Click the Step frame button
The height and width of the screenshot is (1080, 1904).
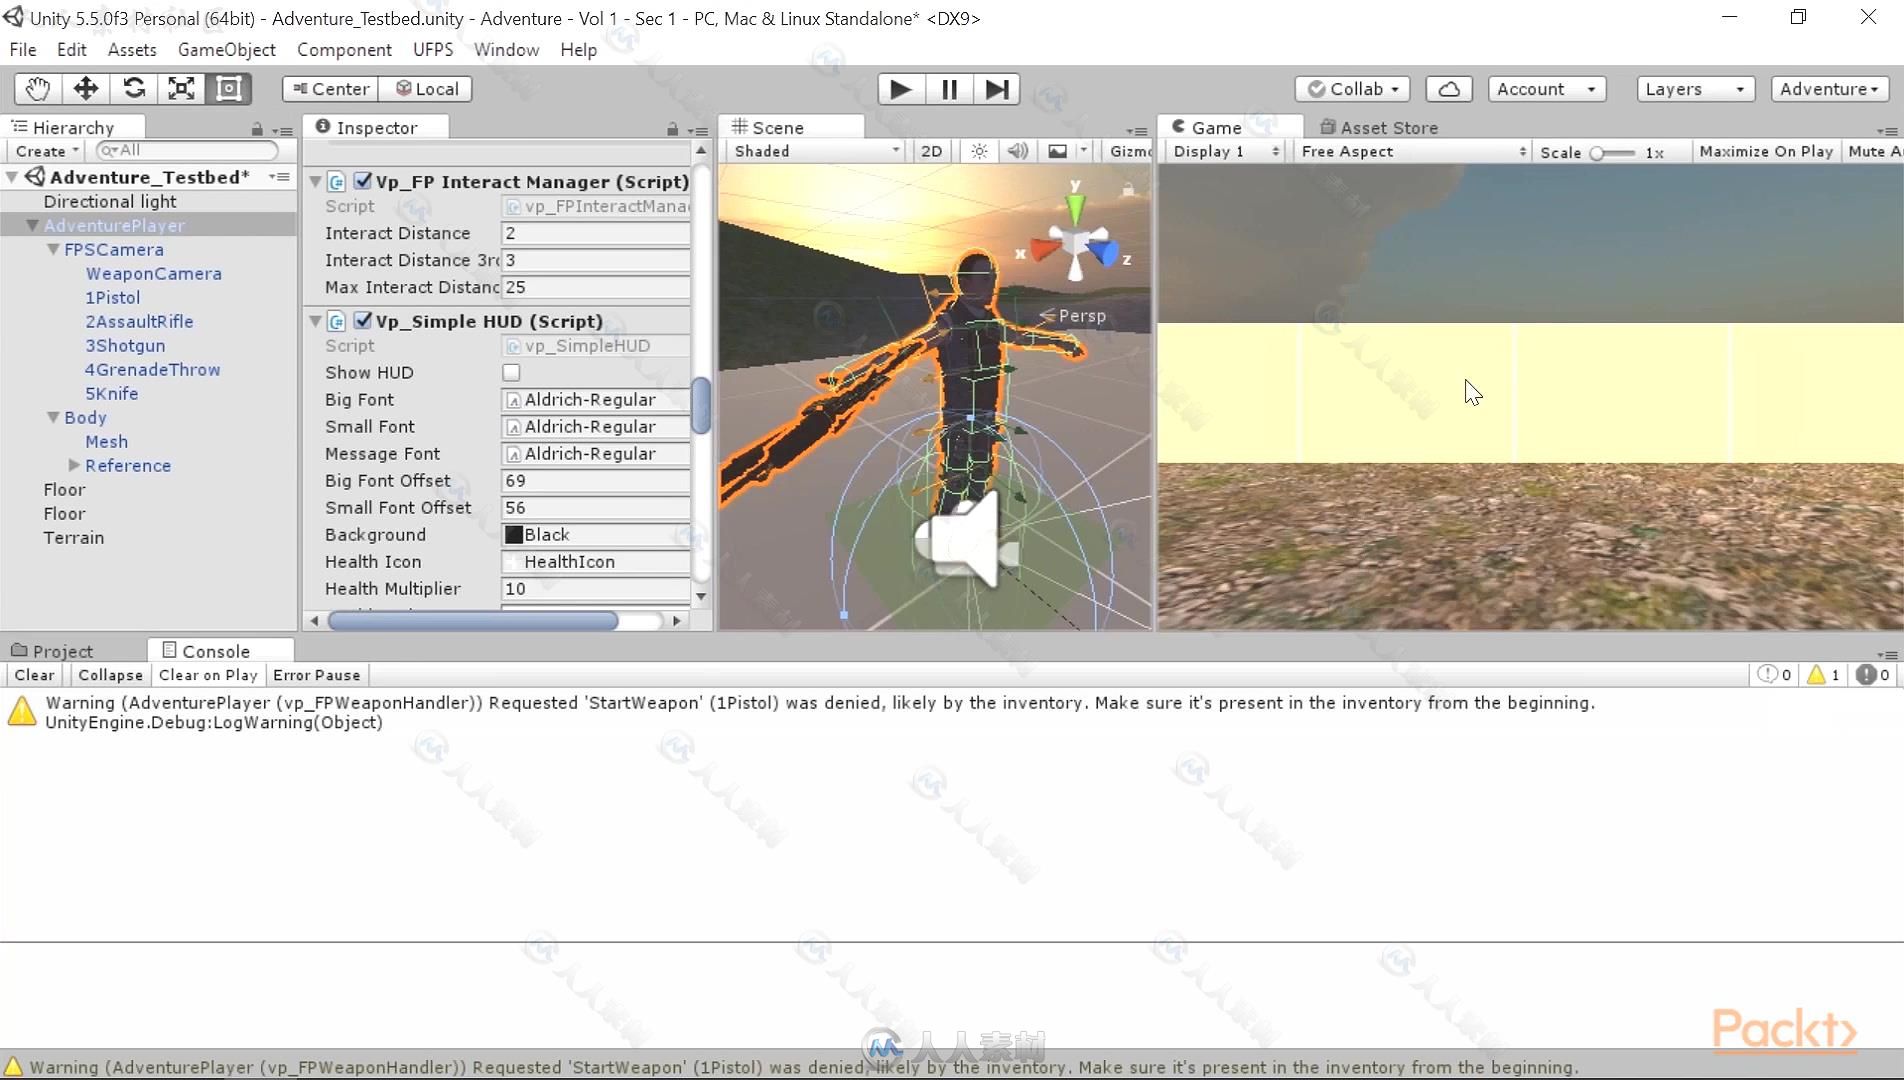point(997,89)
